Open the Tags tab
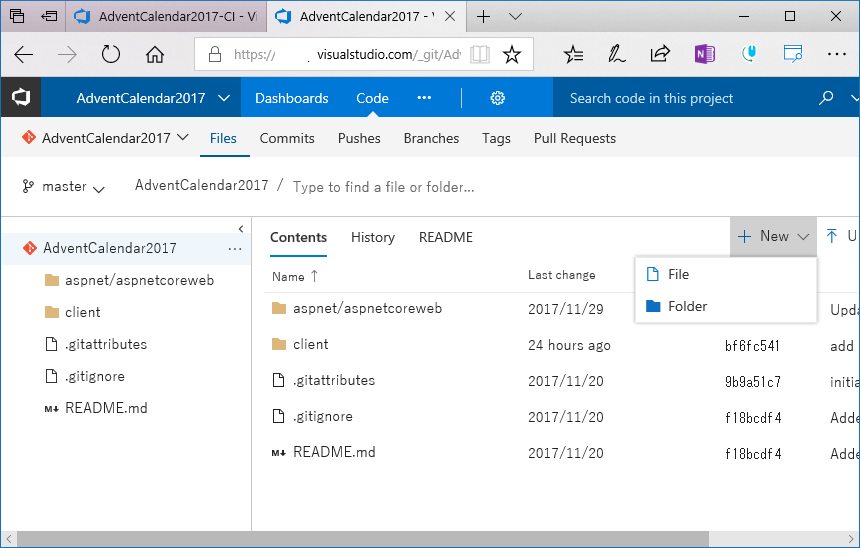The height and width of the screenshot is (548, 860). [x=496, y=138]
